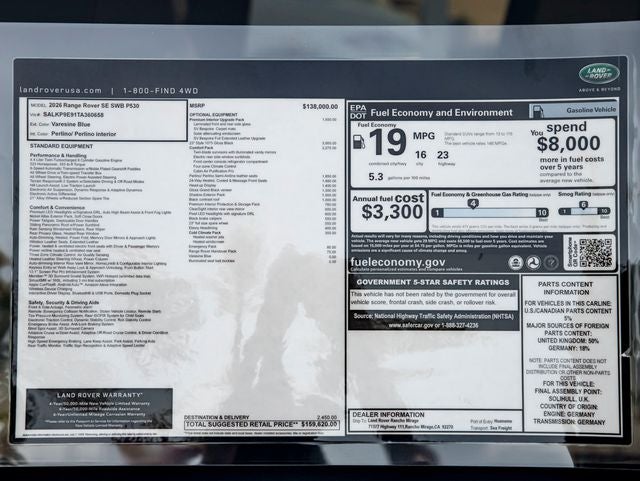Click the last agency seal beside the QR code

tap(551, 263)
